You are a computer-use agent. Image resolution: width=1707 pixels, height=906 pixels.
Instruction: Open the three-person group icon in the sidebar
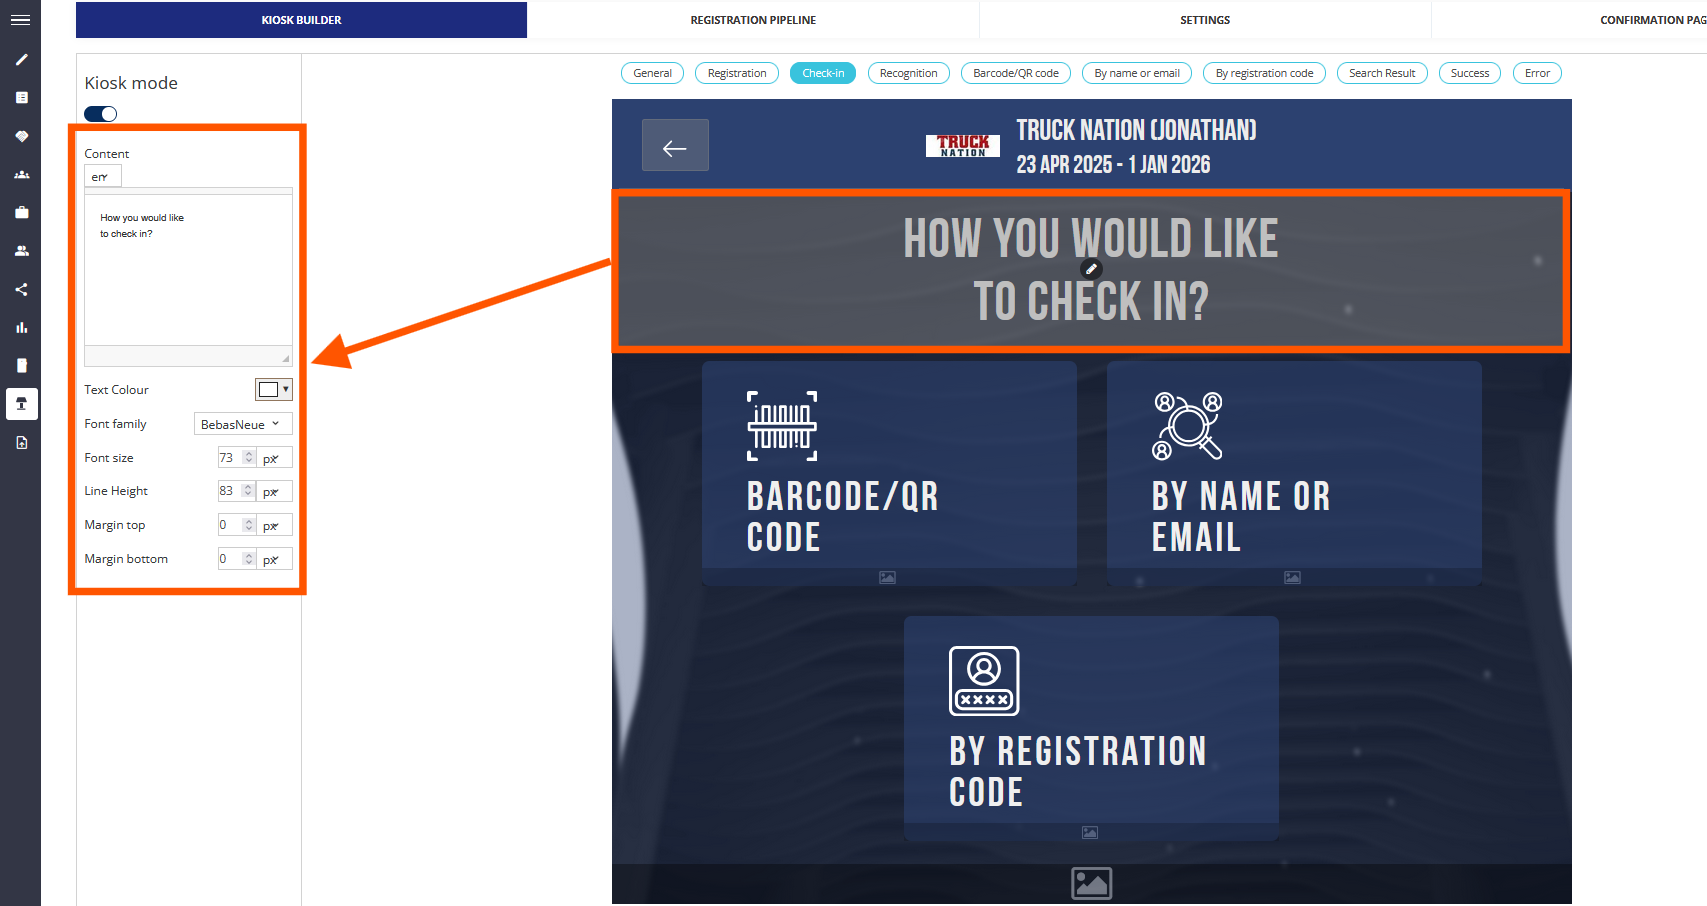coord(21,175)
